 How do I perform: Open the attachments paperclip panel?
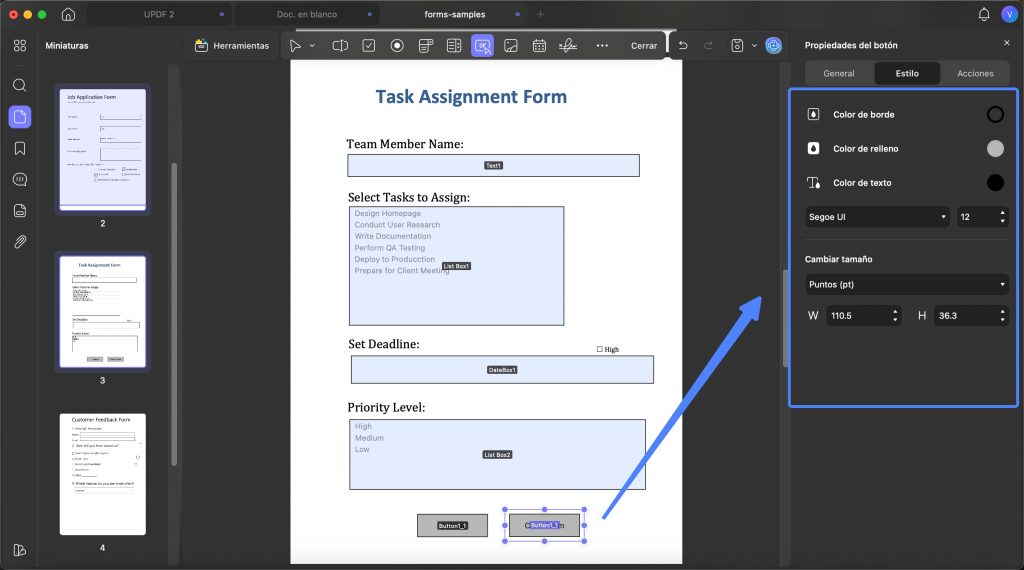point(20,242)
